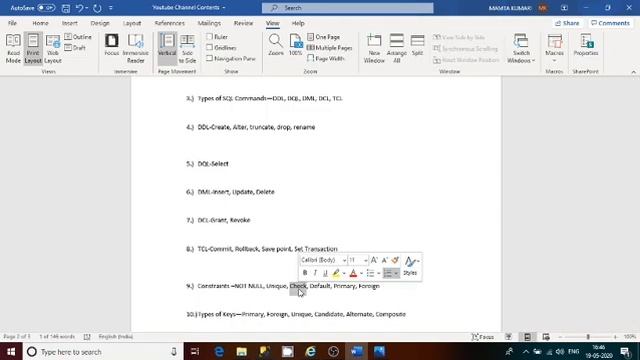Screen dimensions: 640x360
Task: Open Switch Windows dropdown
Action: (521, 49)
